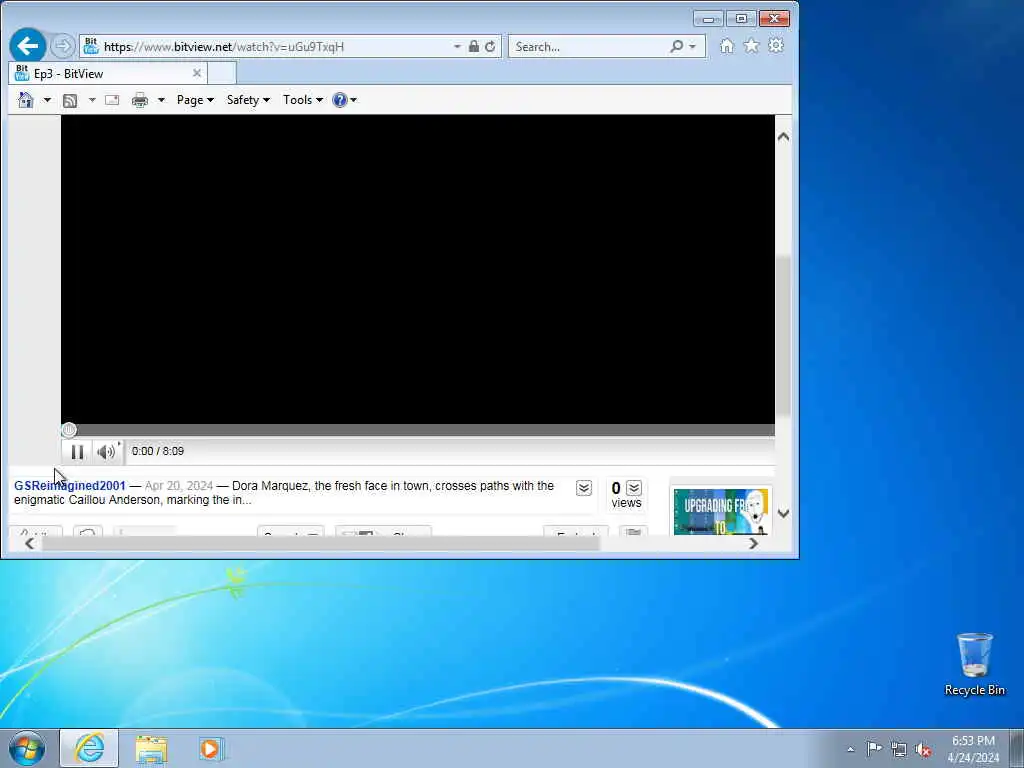1024x768 pixels.
Task: Open the Windows Start button
Action: point(27,748)
